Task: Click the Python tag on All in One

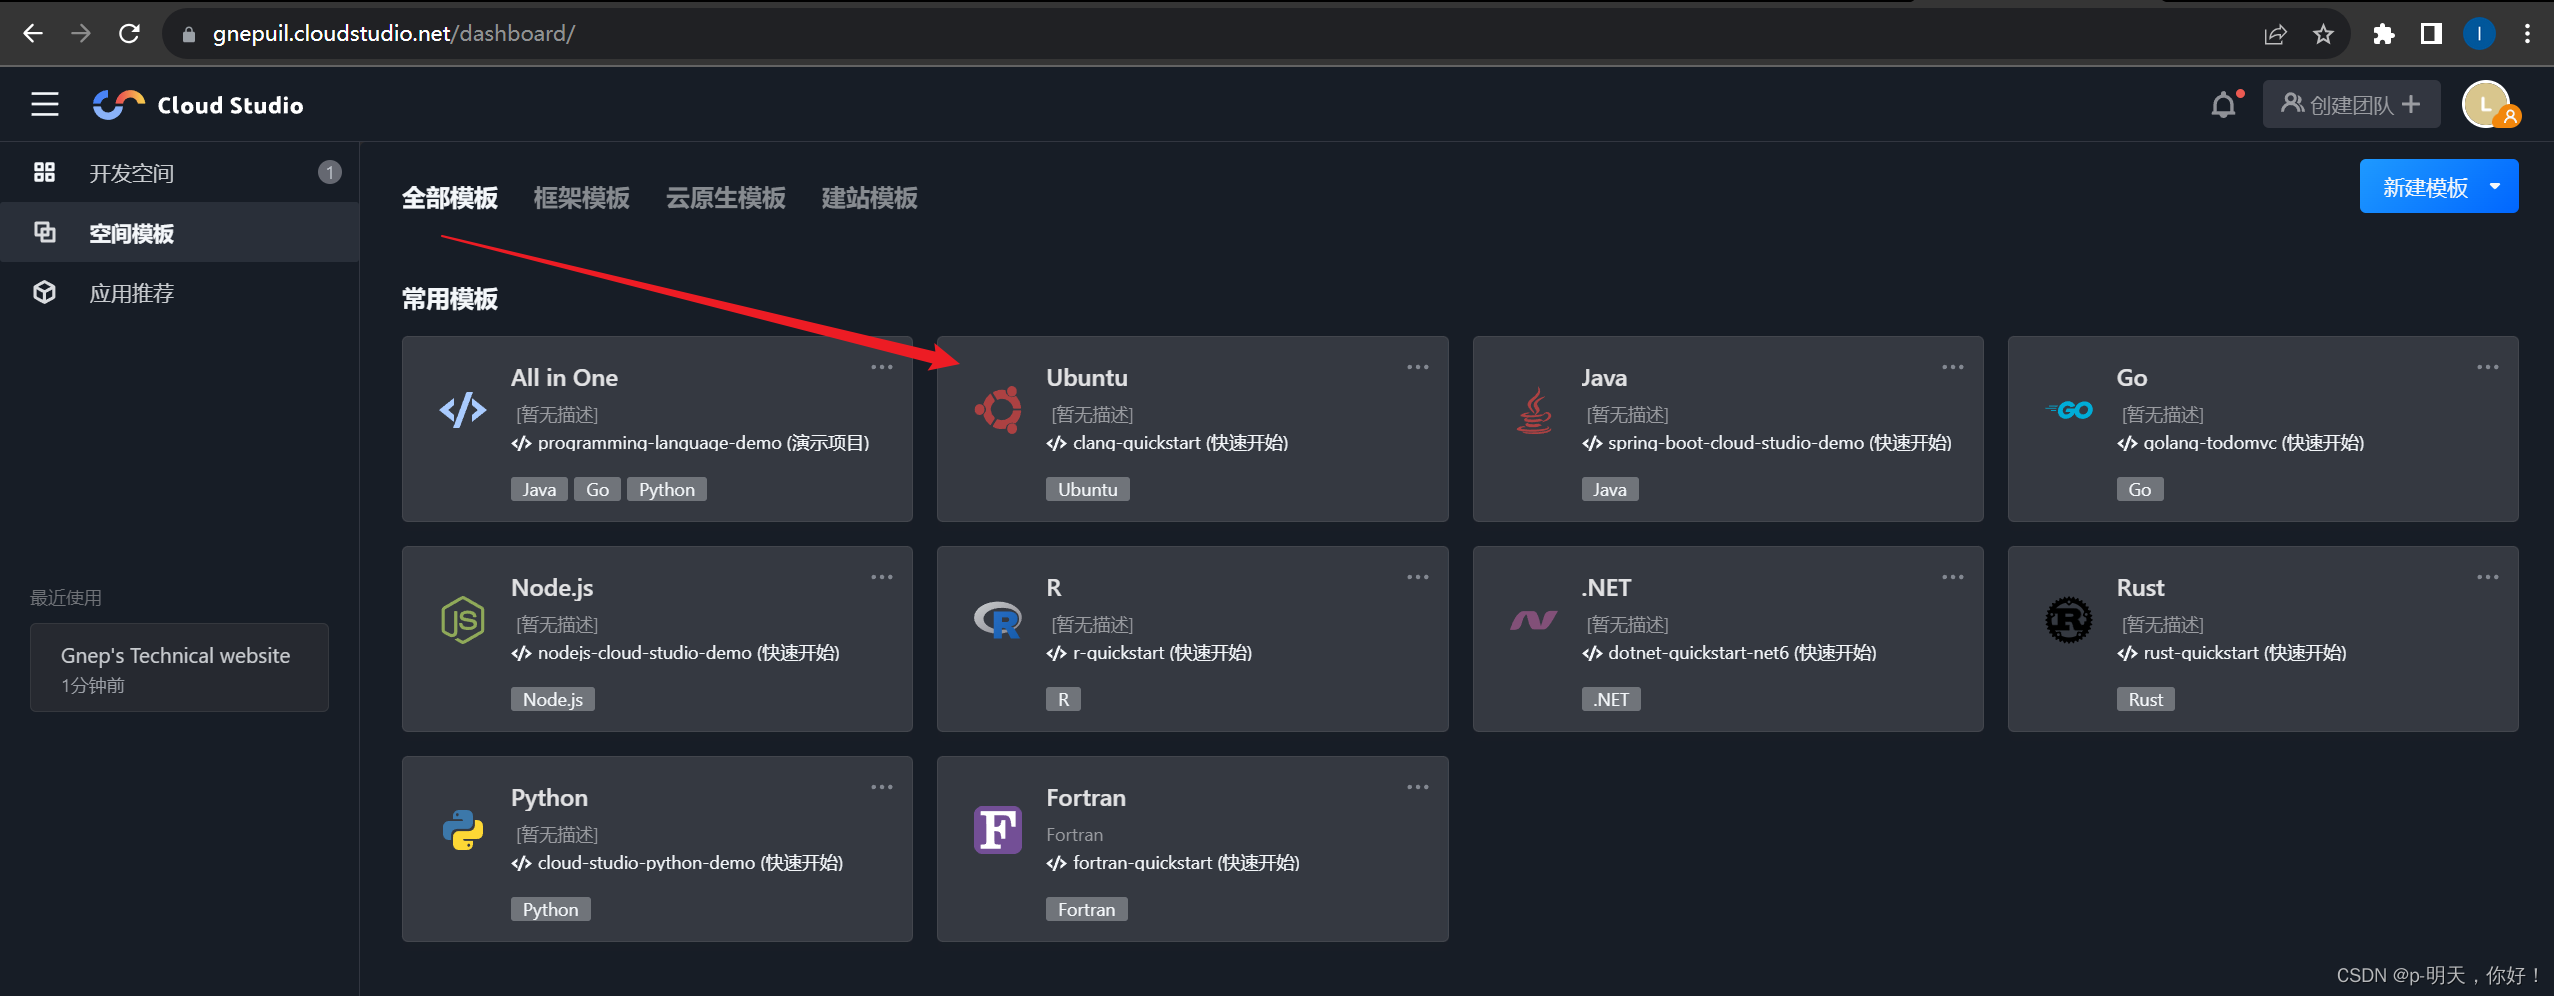Action: [667, 489]
